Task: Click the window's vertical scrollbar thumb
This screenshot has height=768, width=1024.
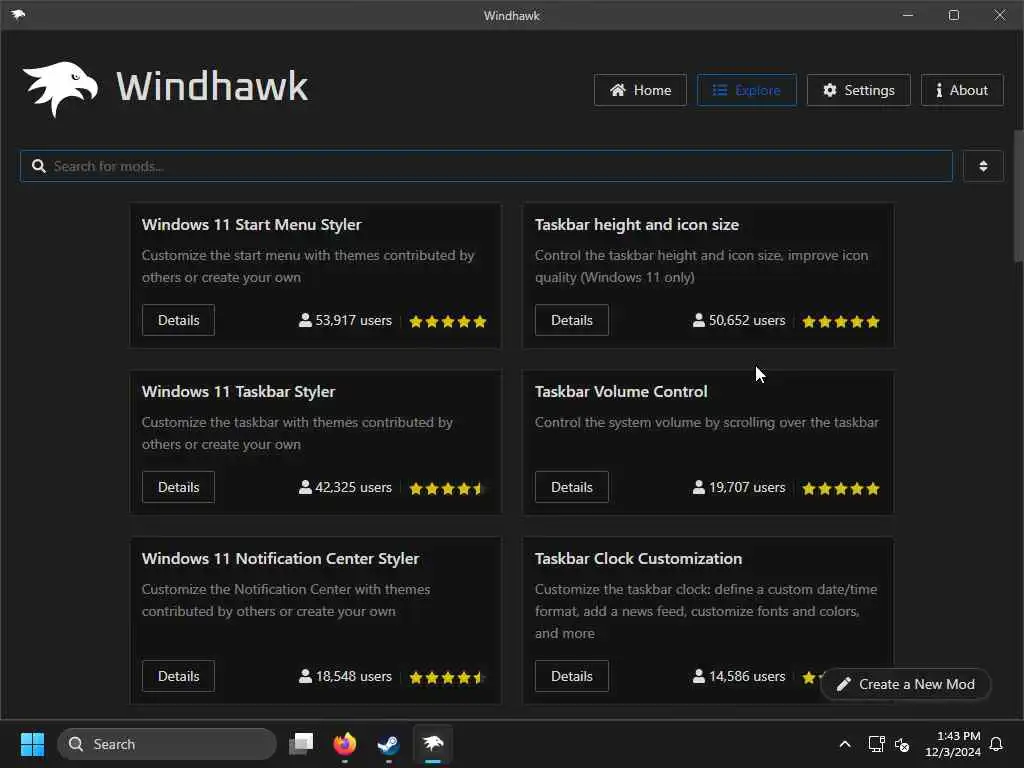Action: point(1018,196)
